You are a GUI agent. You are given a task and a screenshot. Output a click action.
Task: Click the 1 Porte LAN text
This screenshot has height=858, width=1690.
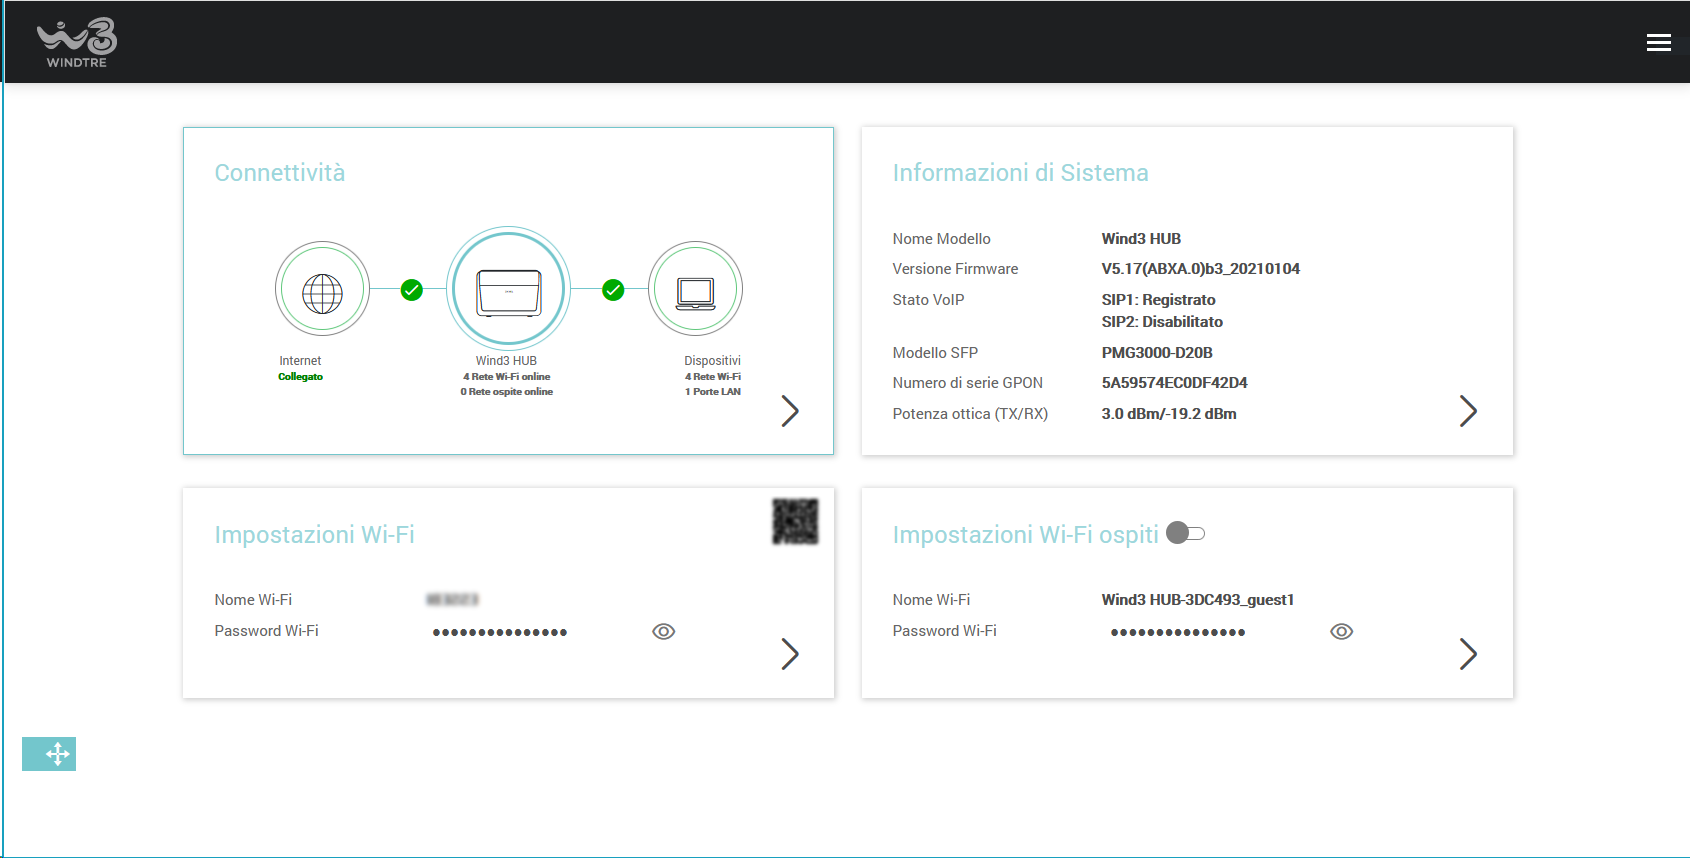click(713, 392)
